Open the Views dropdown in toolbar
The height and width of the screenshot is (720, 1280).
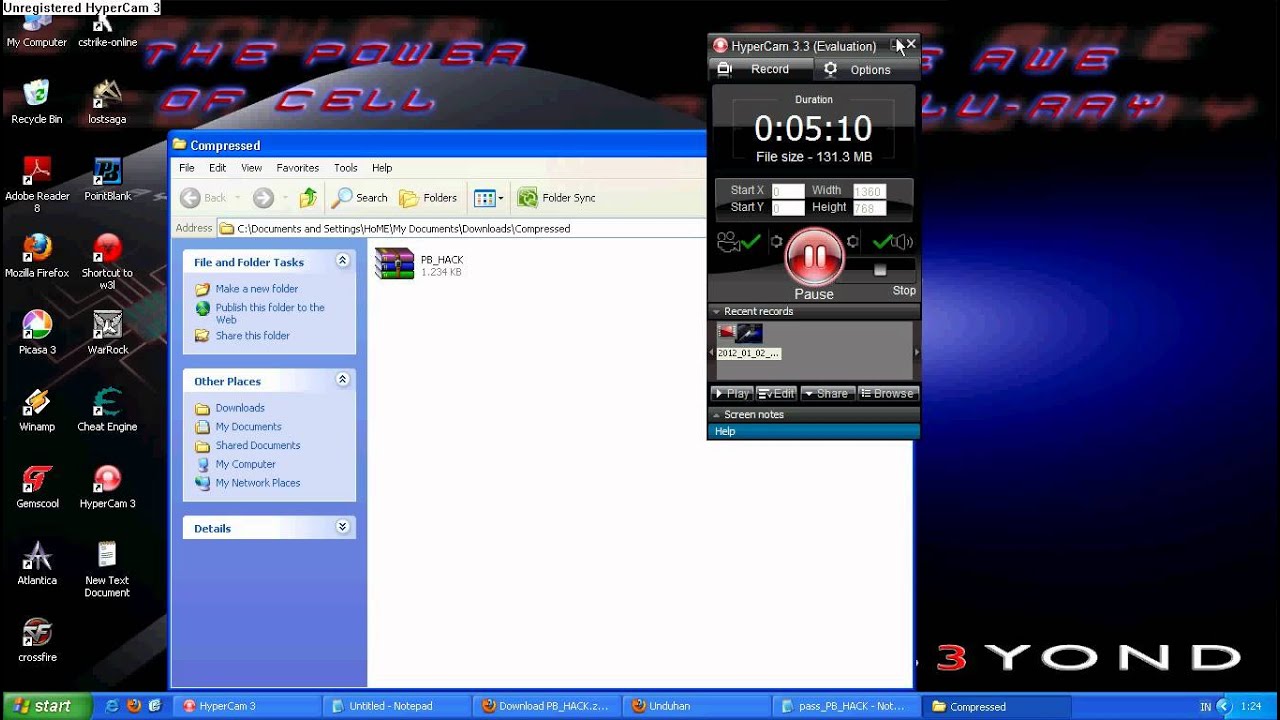click(489, 198)
